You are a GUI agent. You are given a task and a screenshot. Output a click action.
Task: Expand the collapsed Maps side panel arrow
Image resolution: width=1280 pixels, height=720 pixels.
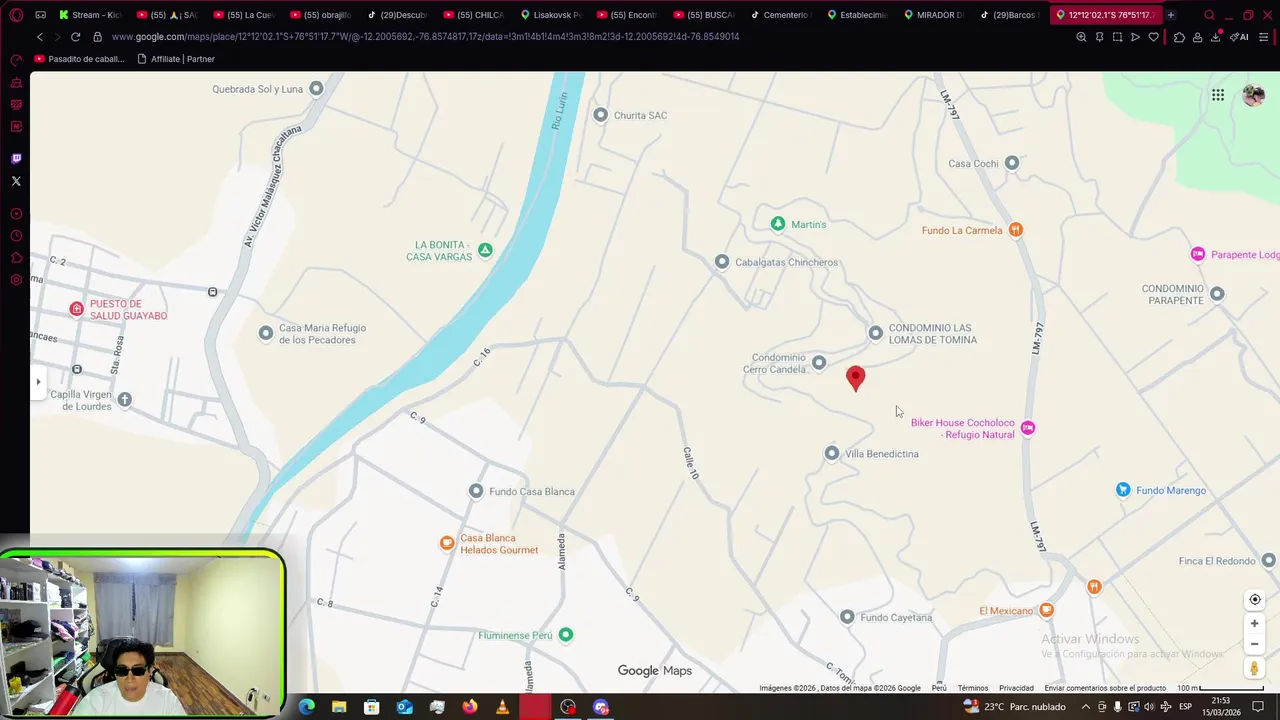tap(38, 381)
